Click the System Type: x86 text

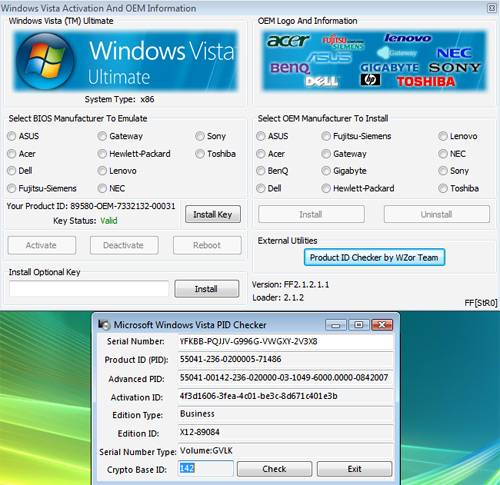coord(119,99)
